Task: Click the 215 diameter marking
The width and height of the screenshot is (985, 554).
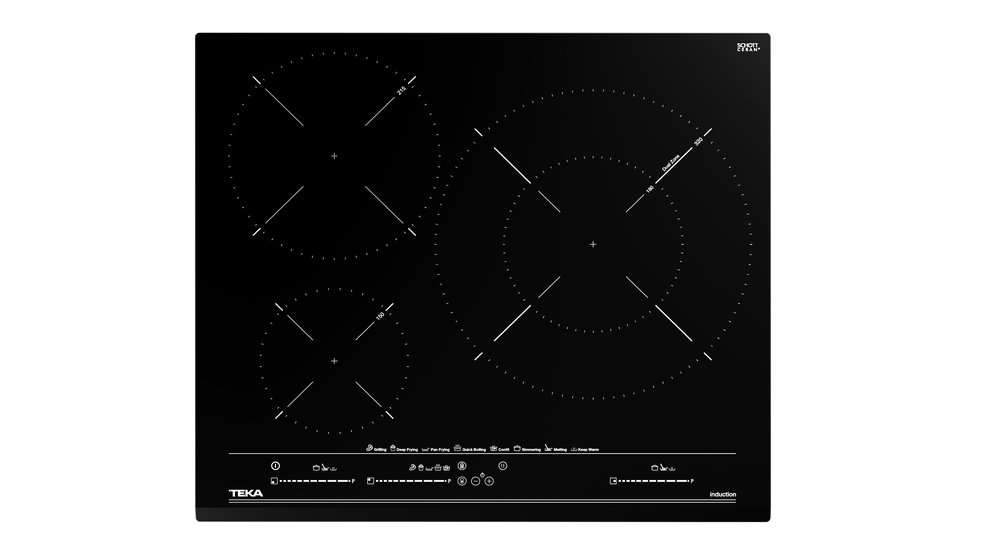Action: [401, 90]
